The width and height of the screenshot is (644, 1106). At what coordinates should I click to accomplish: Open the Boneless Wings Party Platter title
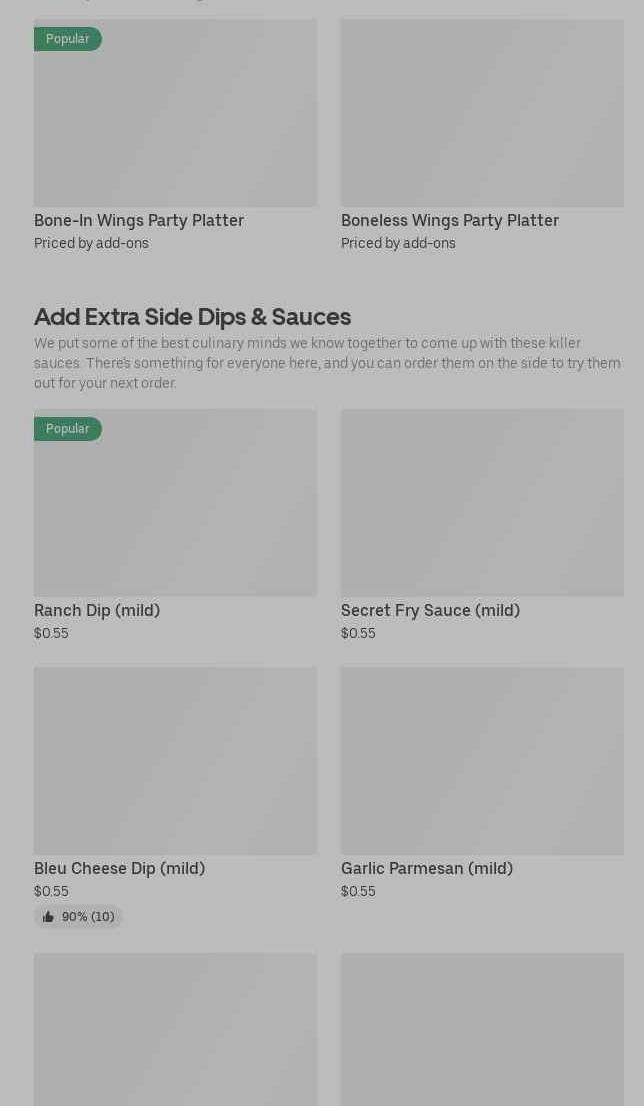tap(450, 220)
